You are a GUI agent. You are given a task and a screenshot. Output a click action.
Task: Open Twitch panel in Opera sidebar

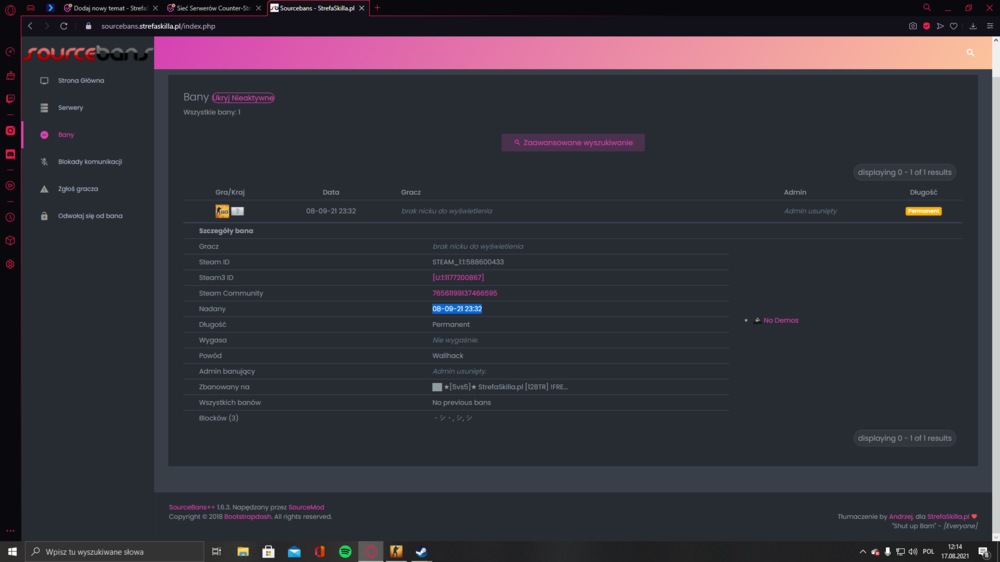(x=10, y=99)
